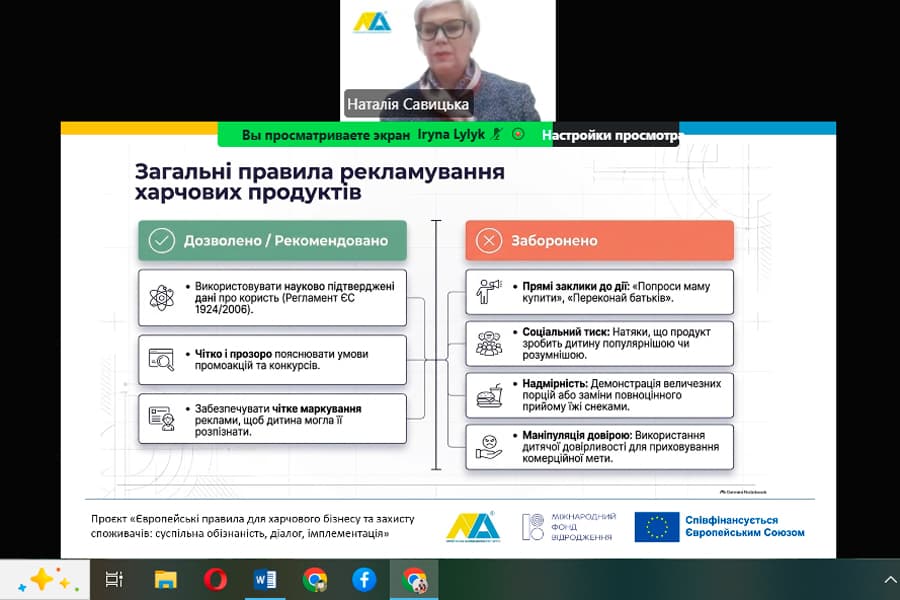Click the magnifier window icon on the slide
Viewport: 900px width, 600px height.
point(161,359)
